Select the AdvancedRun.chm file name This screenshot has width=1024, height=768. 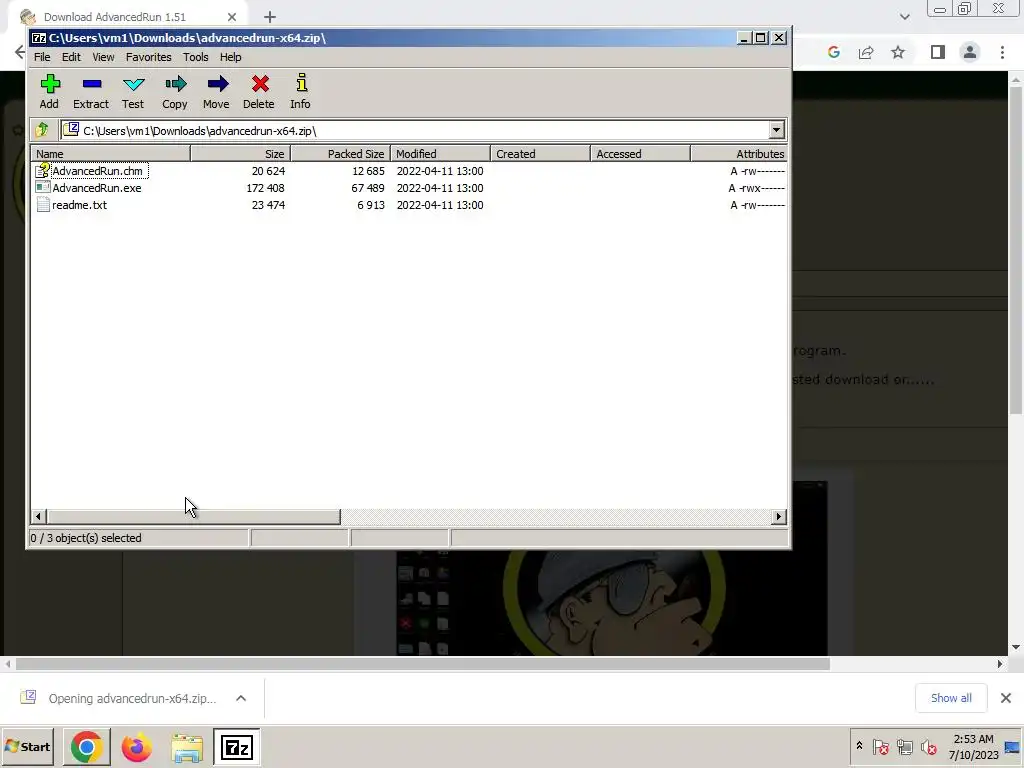point(97,170)
